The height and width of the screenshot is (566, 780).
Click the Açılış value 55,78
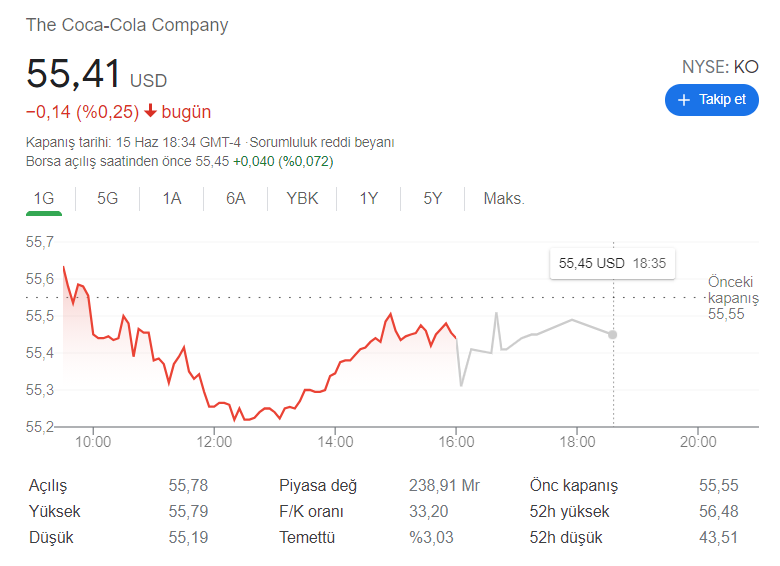pyautogui.click(x=188, y=485)
